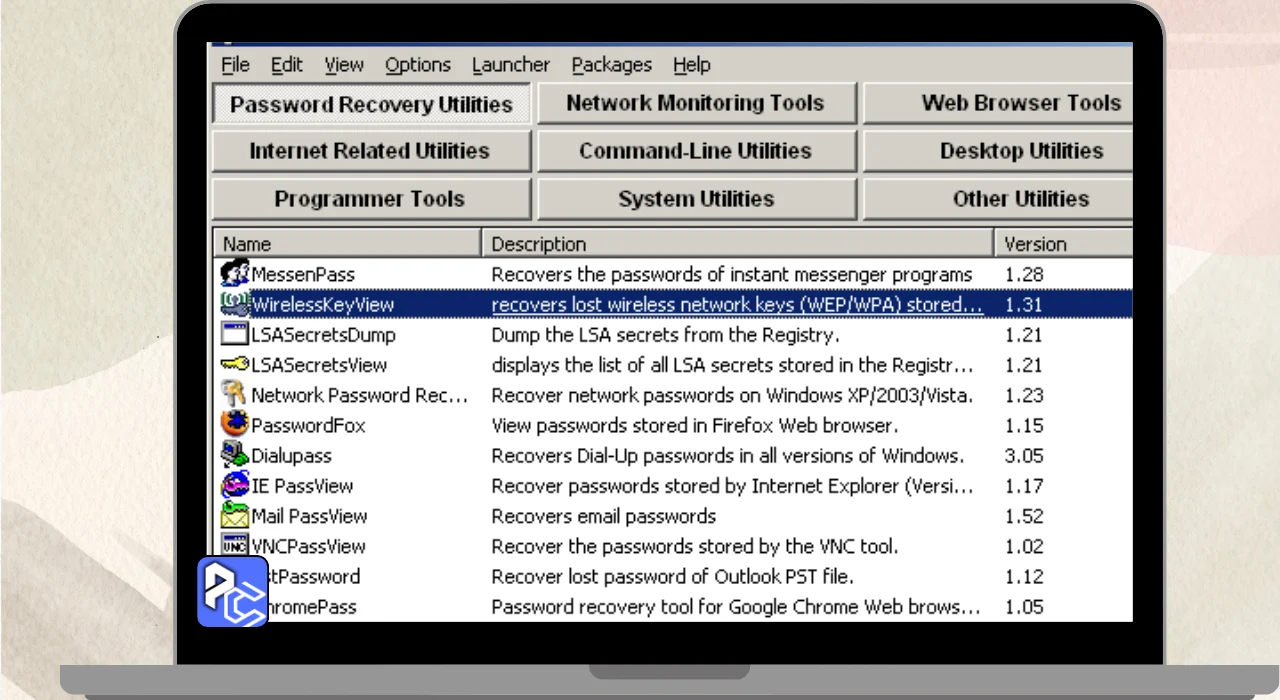Sort list by Name column header
1280x700 pixels.
[347, 244]
